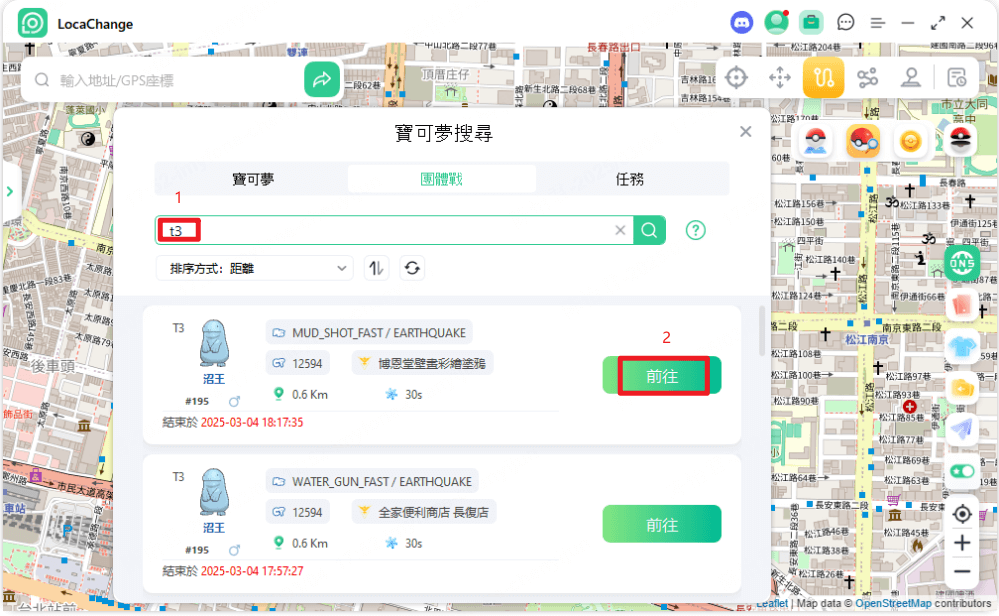Open the Discord icon in title bar
Screen dimensions: 999x616
click(x=741, y=24)
